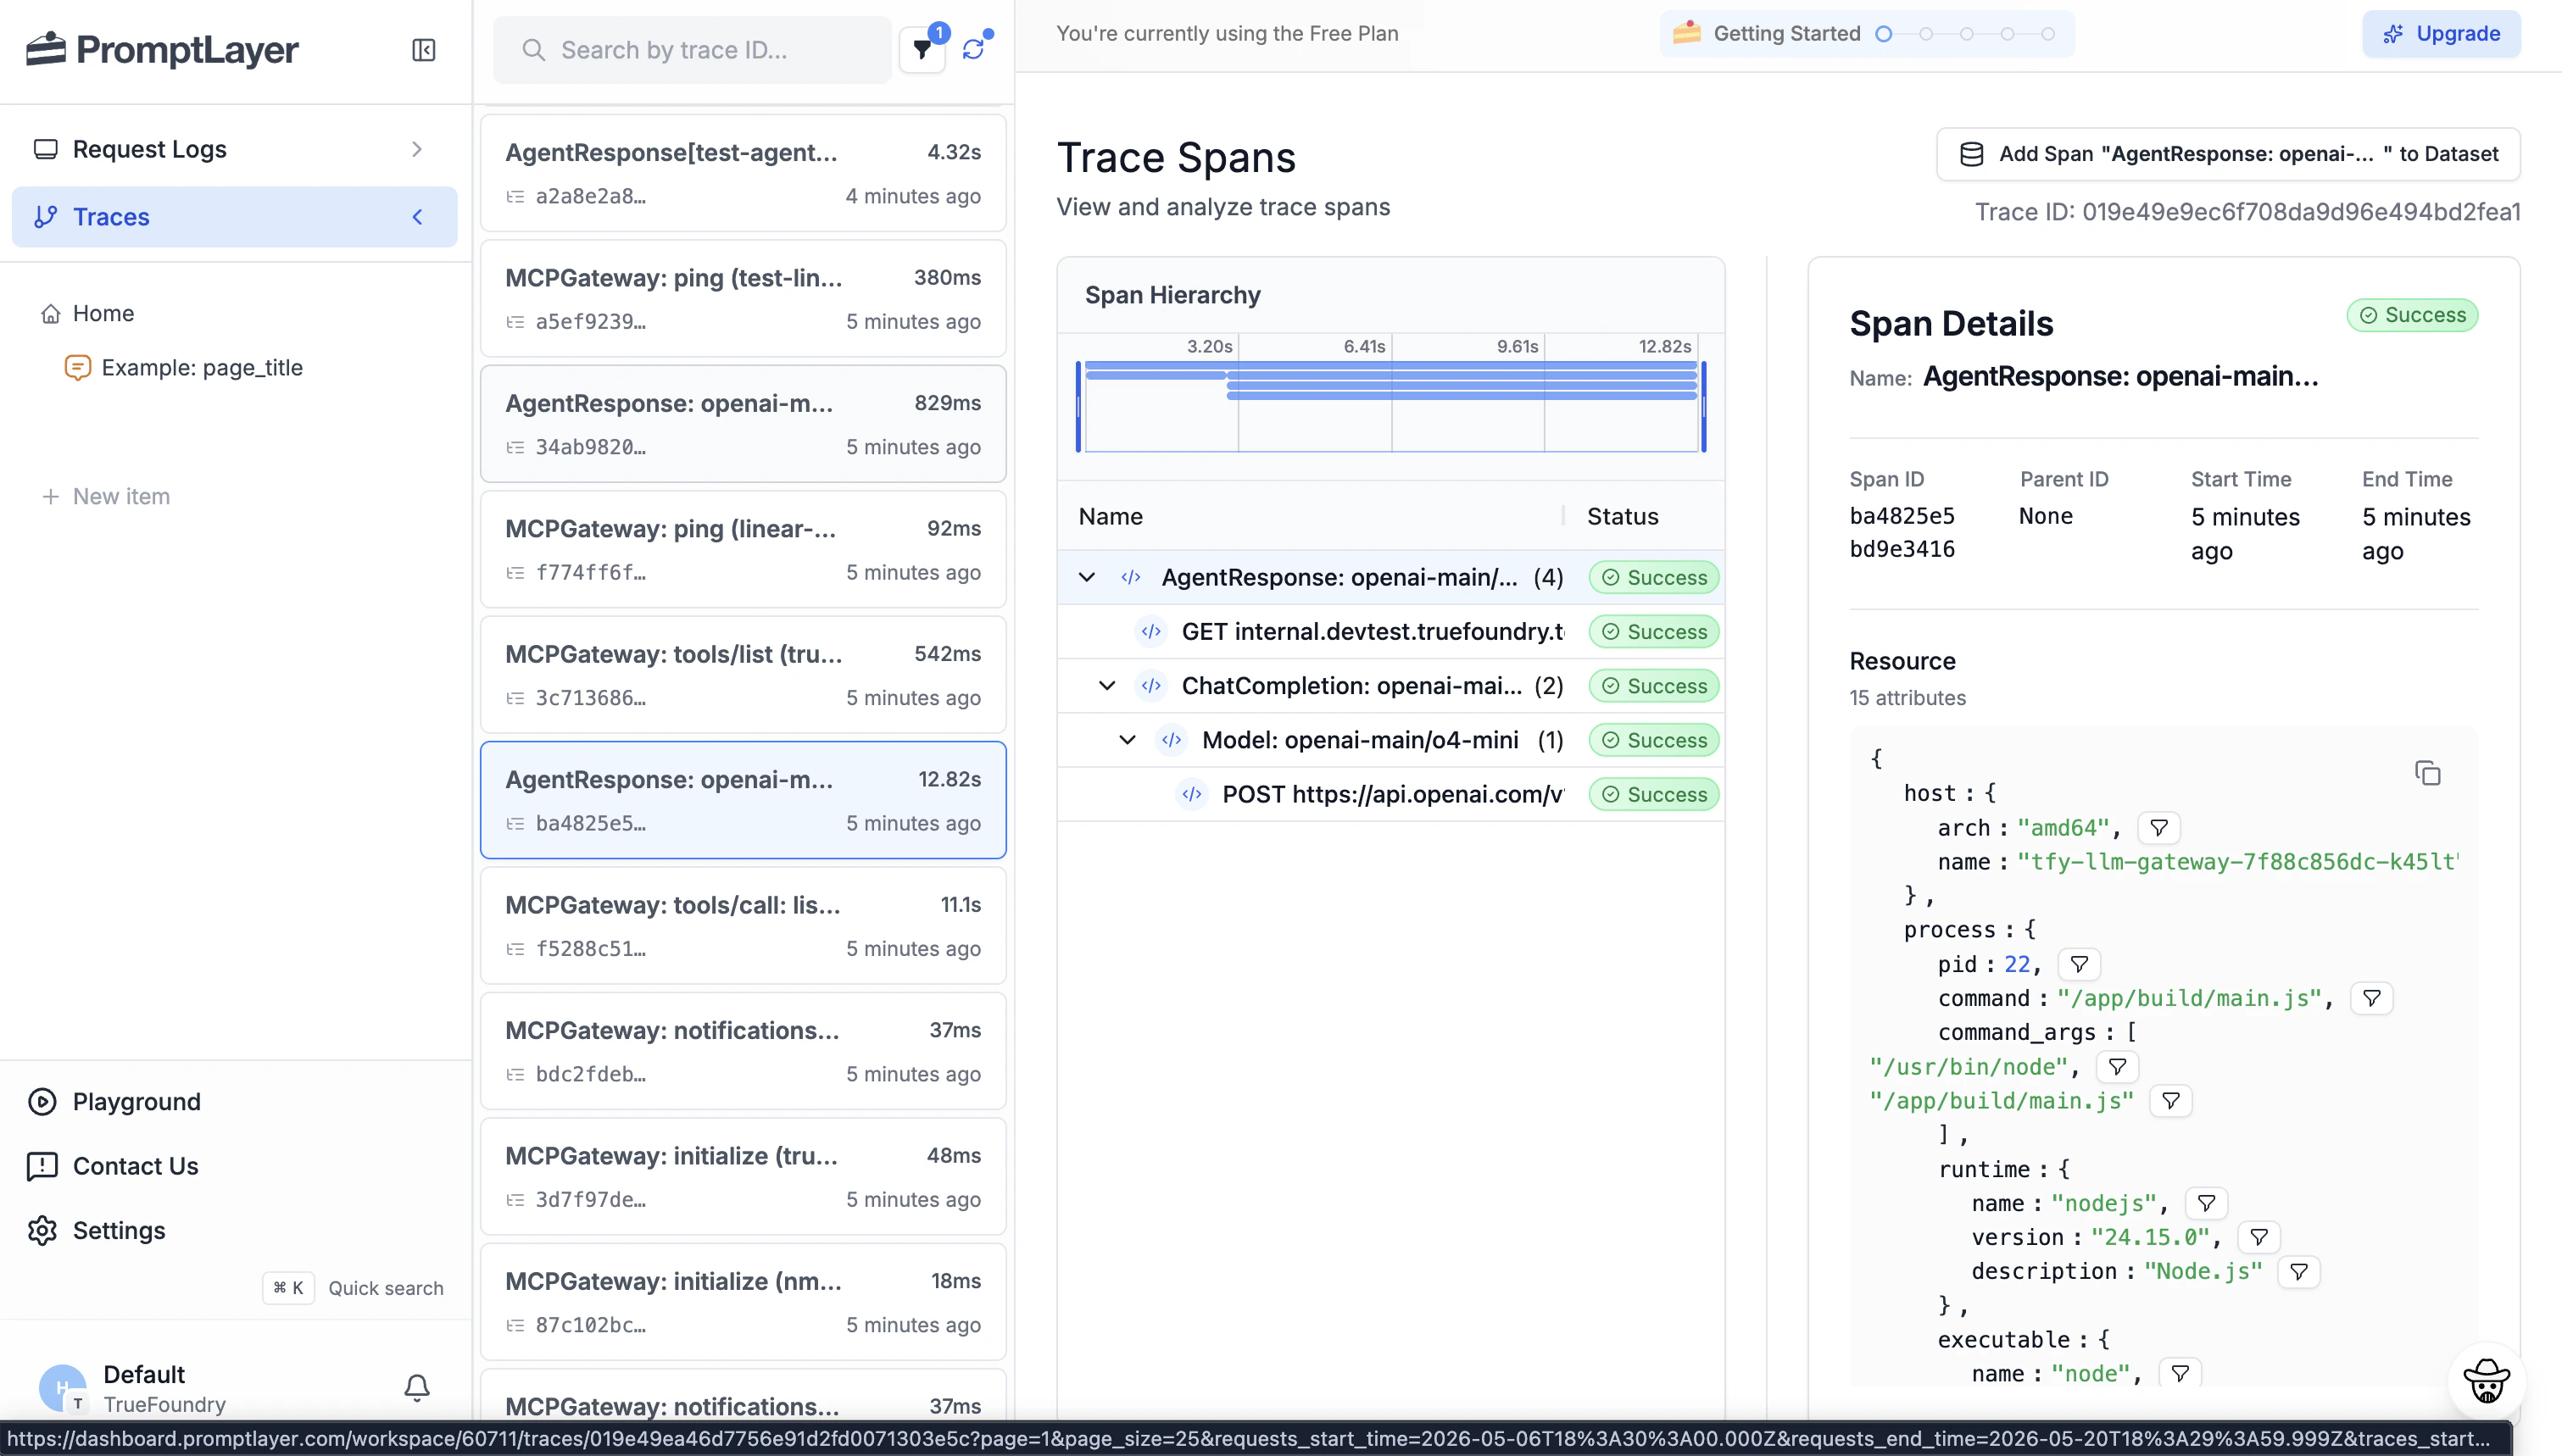Filter by "/app/build/main.js" command arg
Screen dimensions: 2562x1456
[x=2170, y=1101]
